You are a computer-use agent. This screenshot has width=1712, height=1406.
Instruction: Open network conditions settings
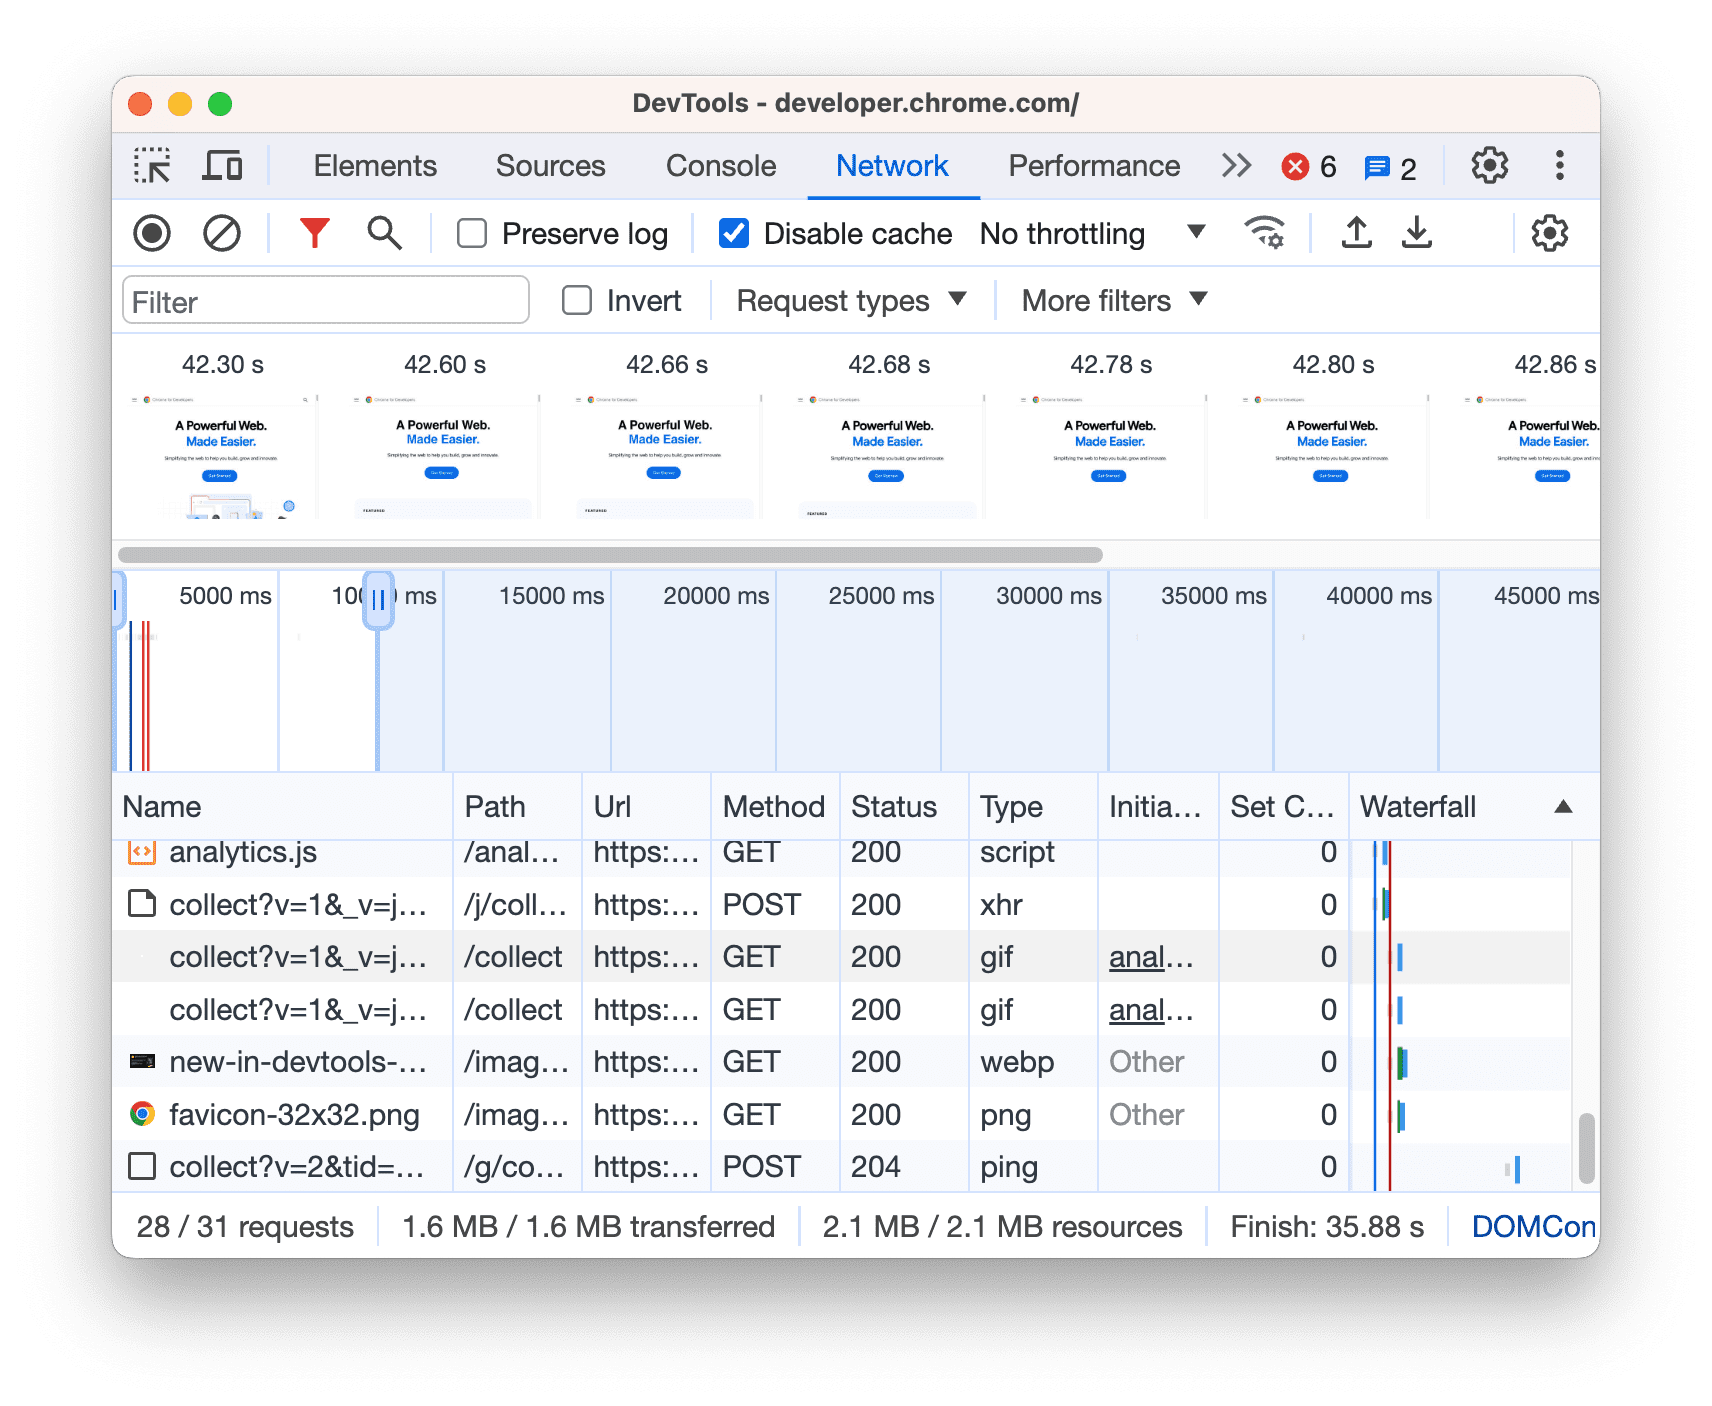tap(1266, 233)
